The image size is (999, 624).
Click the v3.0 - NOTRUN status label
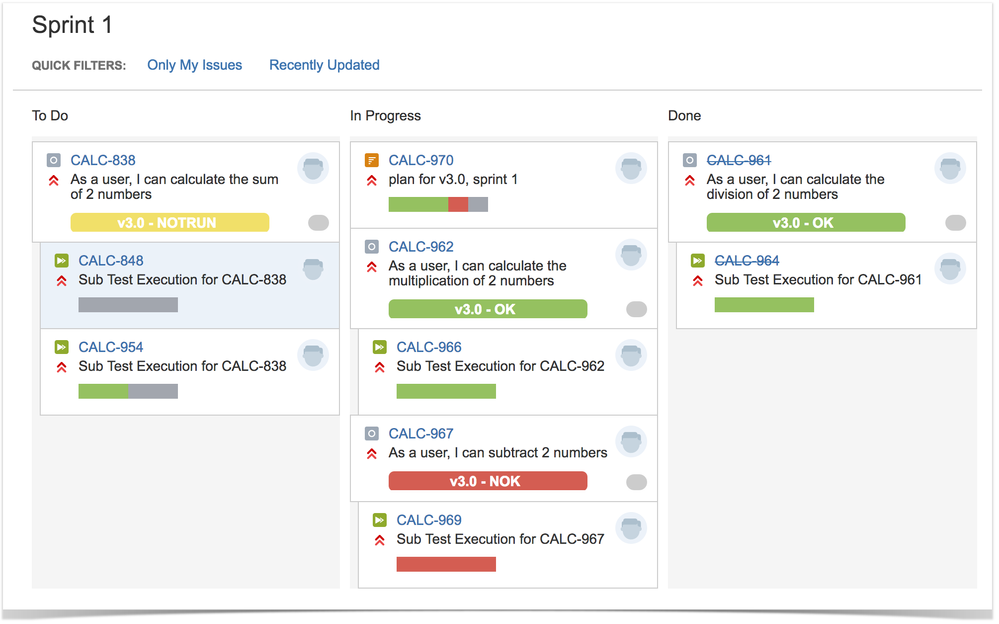coord(169,222)
